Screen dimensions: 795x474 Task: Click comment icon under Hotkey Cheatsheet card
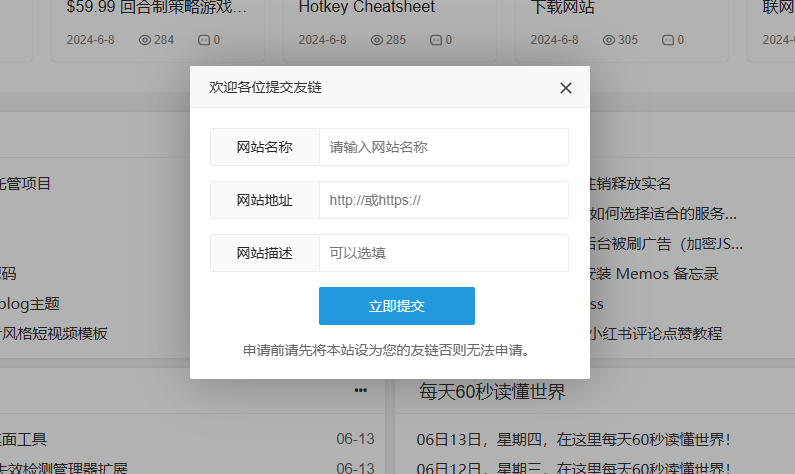[436, 40]
